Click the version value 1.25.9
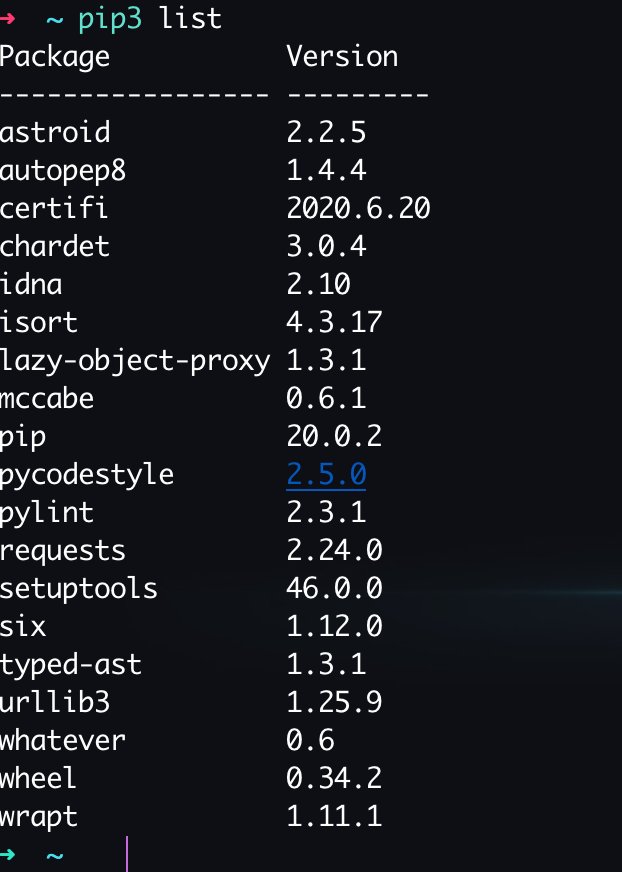 click(x=334, y=702)
